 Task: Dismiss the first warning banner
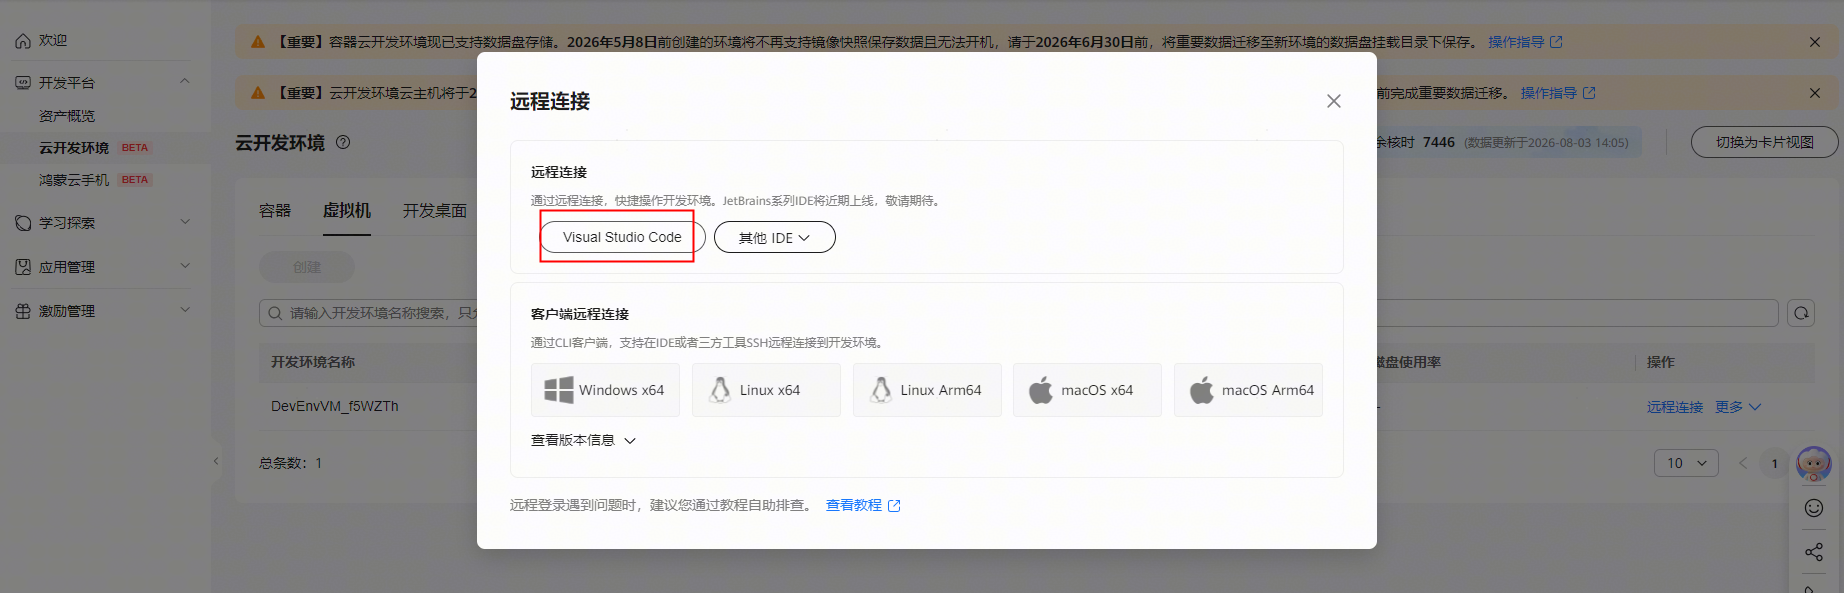tap(1815, 42)
